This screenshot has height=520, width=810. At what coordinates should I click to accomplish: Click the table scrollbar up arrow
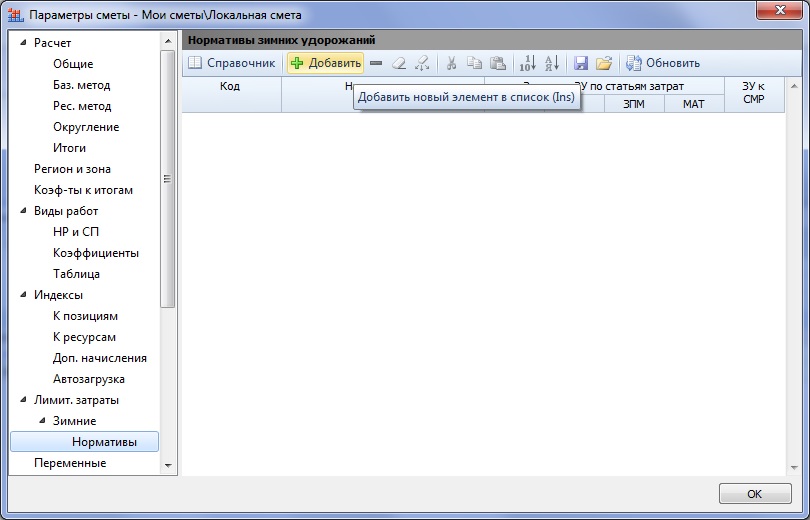[x=795, y=86]
